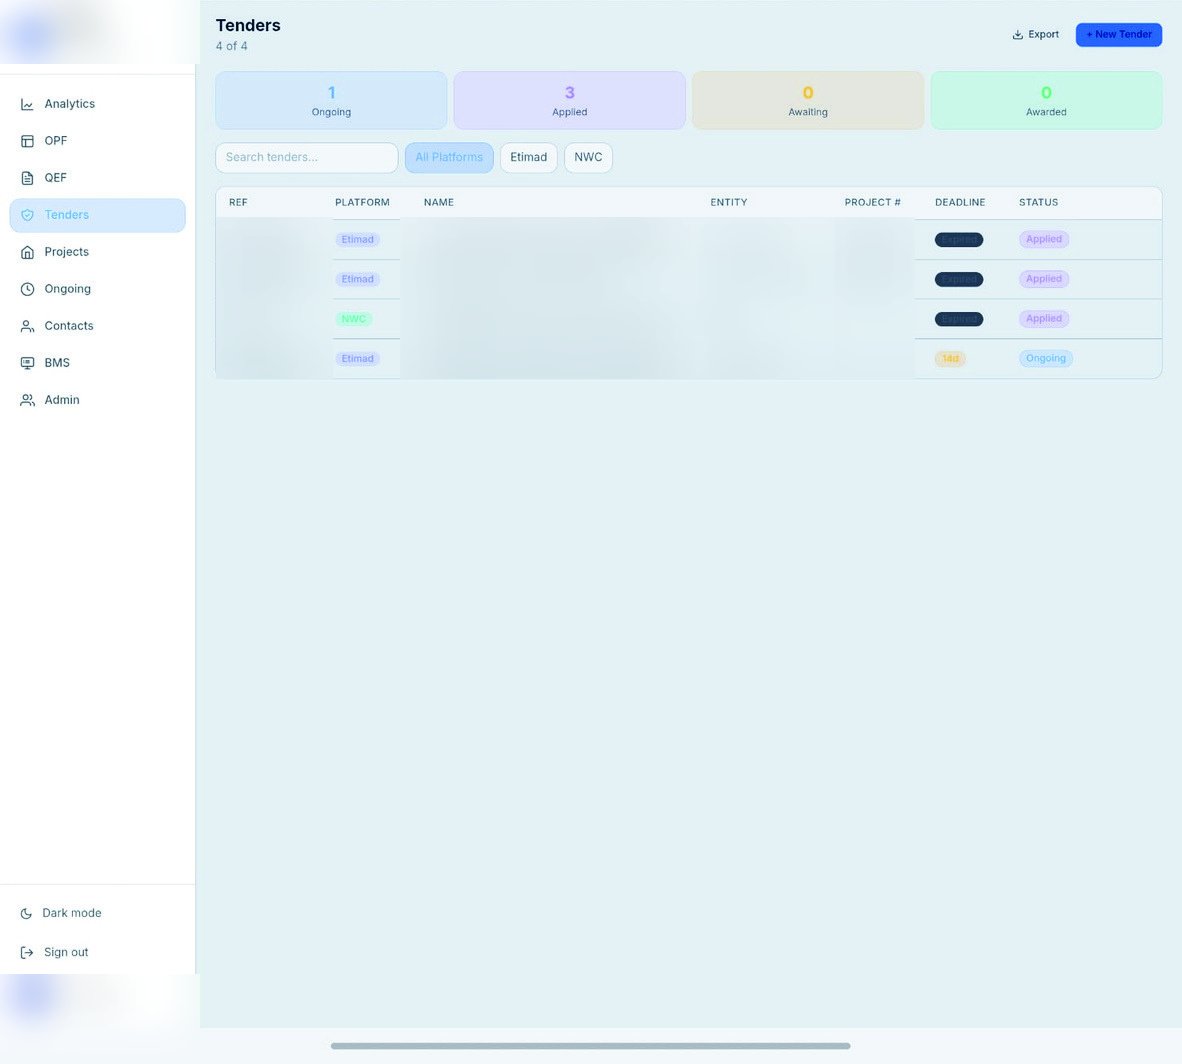1182x1064 pixels.
Task: Click the Dark mode moon icon
Action: pos(26,913)
